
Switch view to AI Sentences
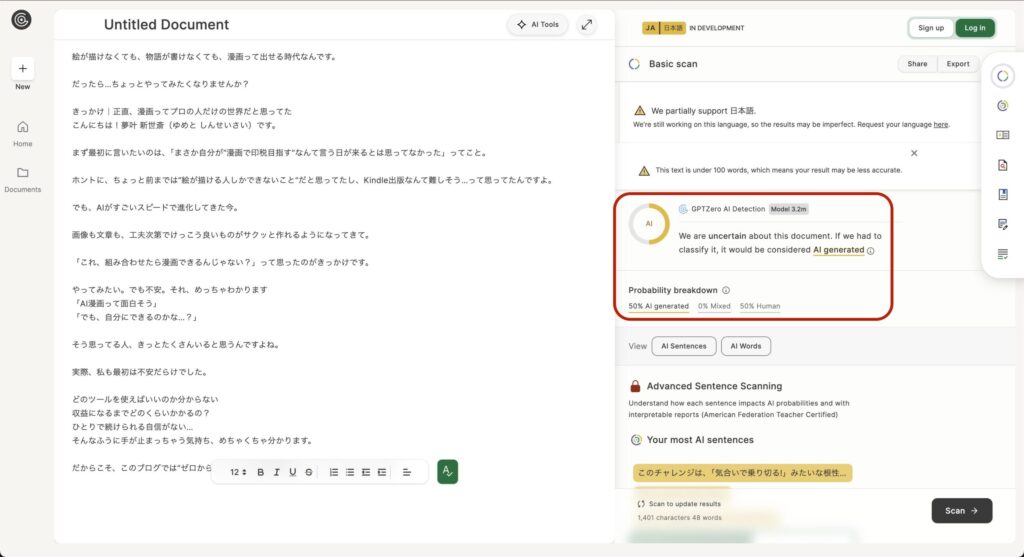tap(684, 346)
